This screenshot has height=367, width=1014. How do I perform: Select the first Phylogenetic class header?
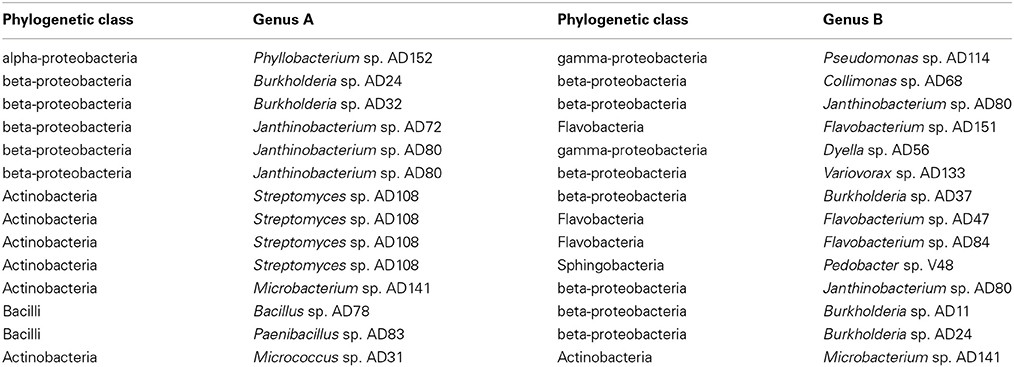click(67, 20)
